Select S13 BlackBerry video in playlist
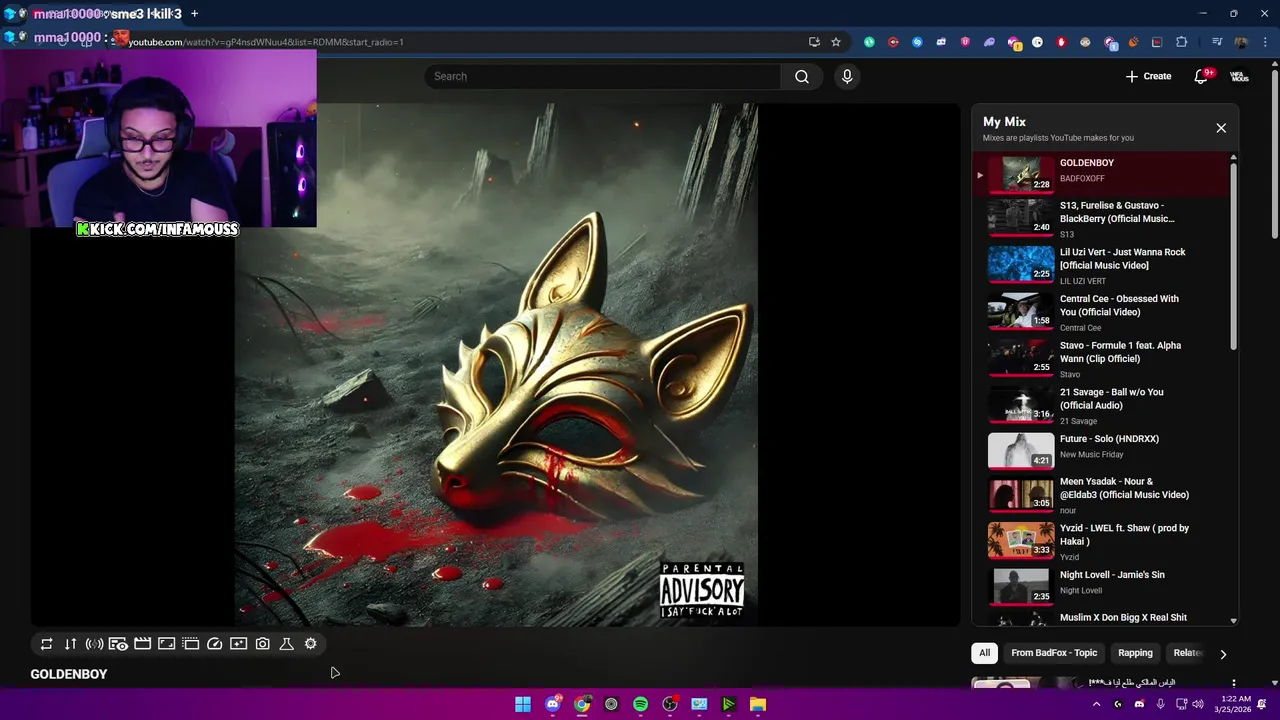This screenshot has width=1280, height=720. pyautogui.click(x=1101, y=220)
